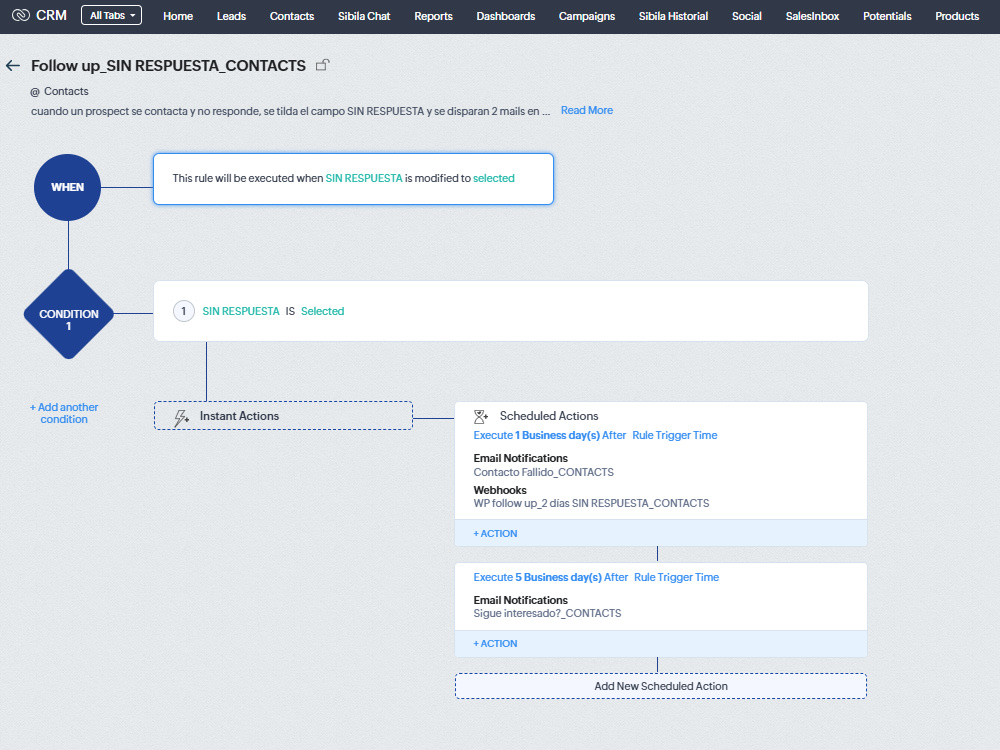Open the SalesInbox tab

coord(812,16)
